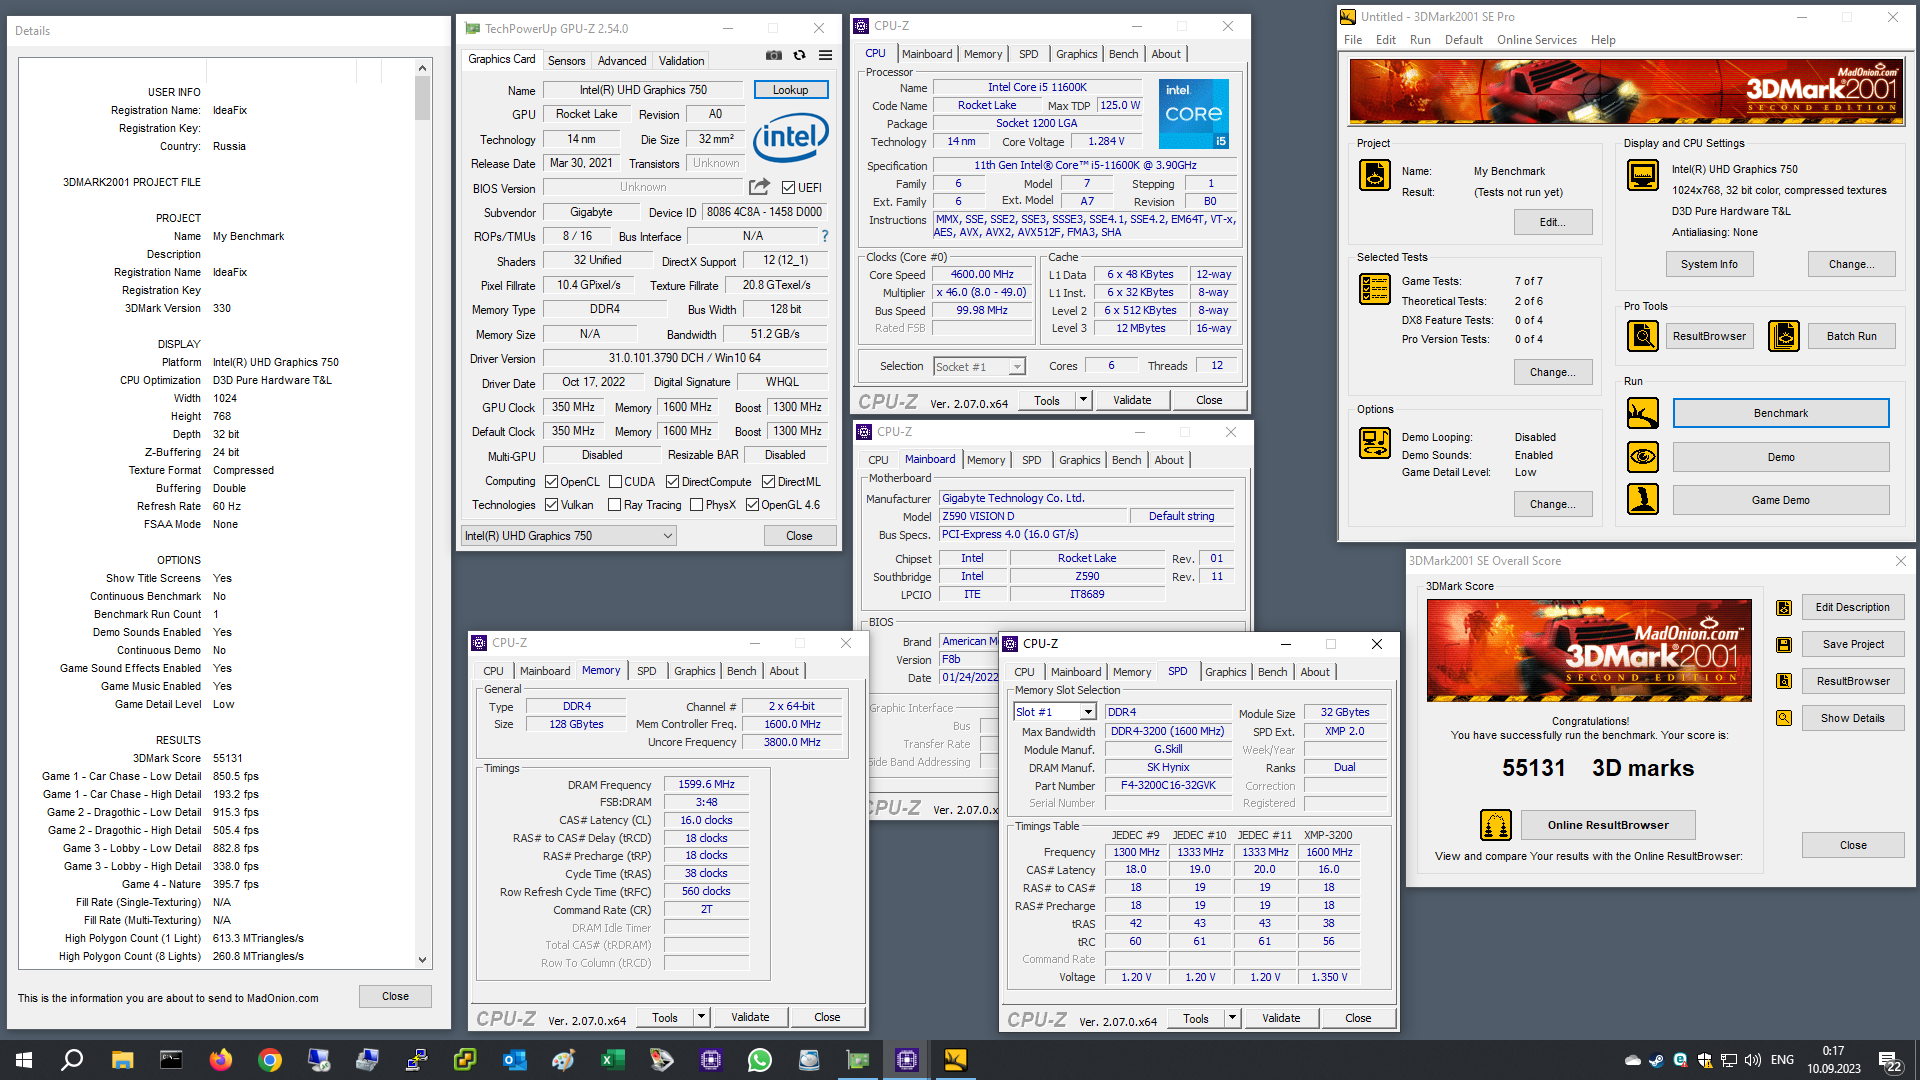Toggle the Vulkan checkbox
Viewport: 1920px width, 1080px height.
pos(551,505)
